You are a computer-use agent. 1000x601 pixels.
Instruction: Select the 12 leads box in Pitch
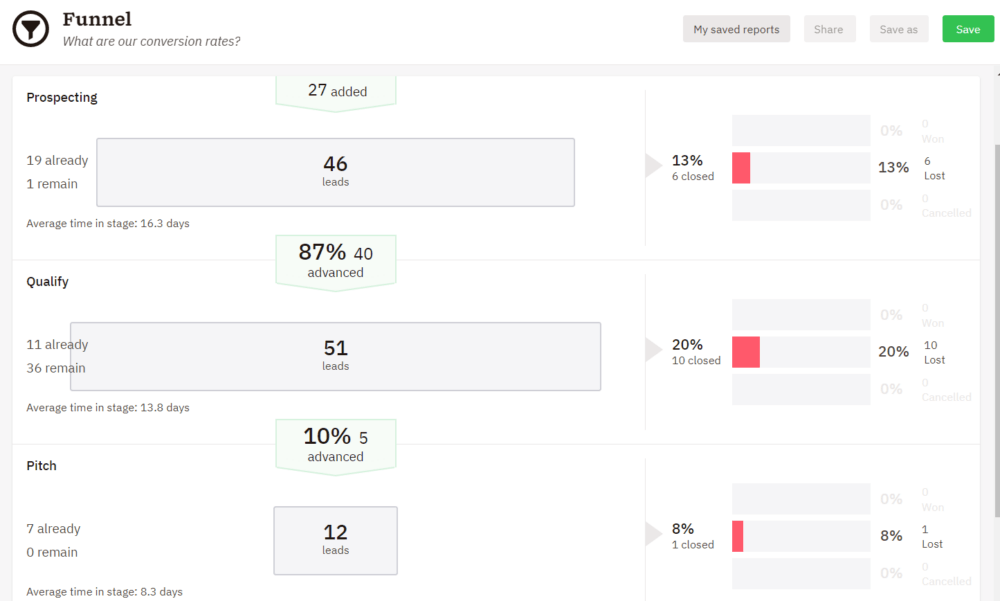point(335,540)
